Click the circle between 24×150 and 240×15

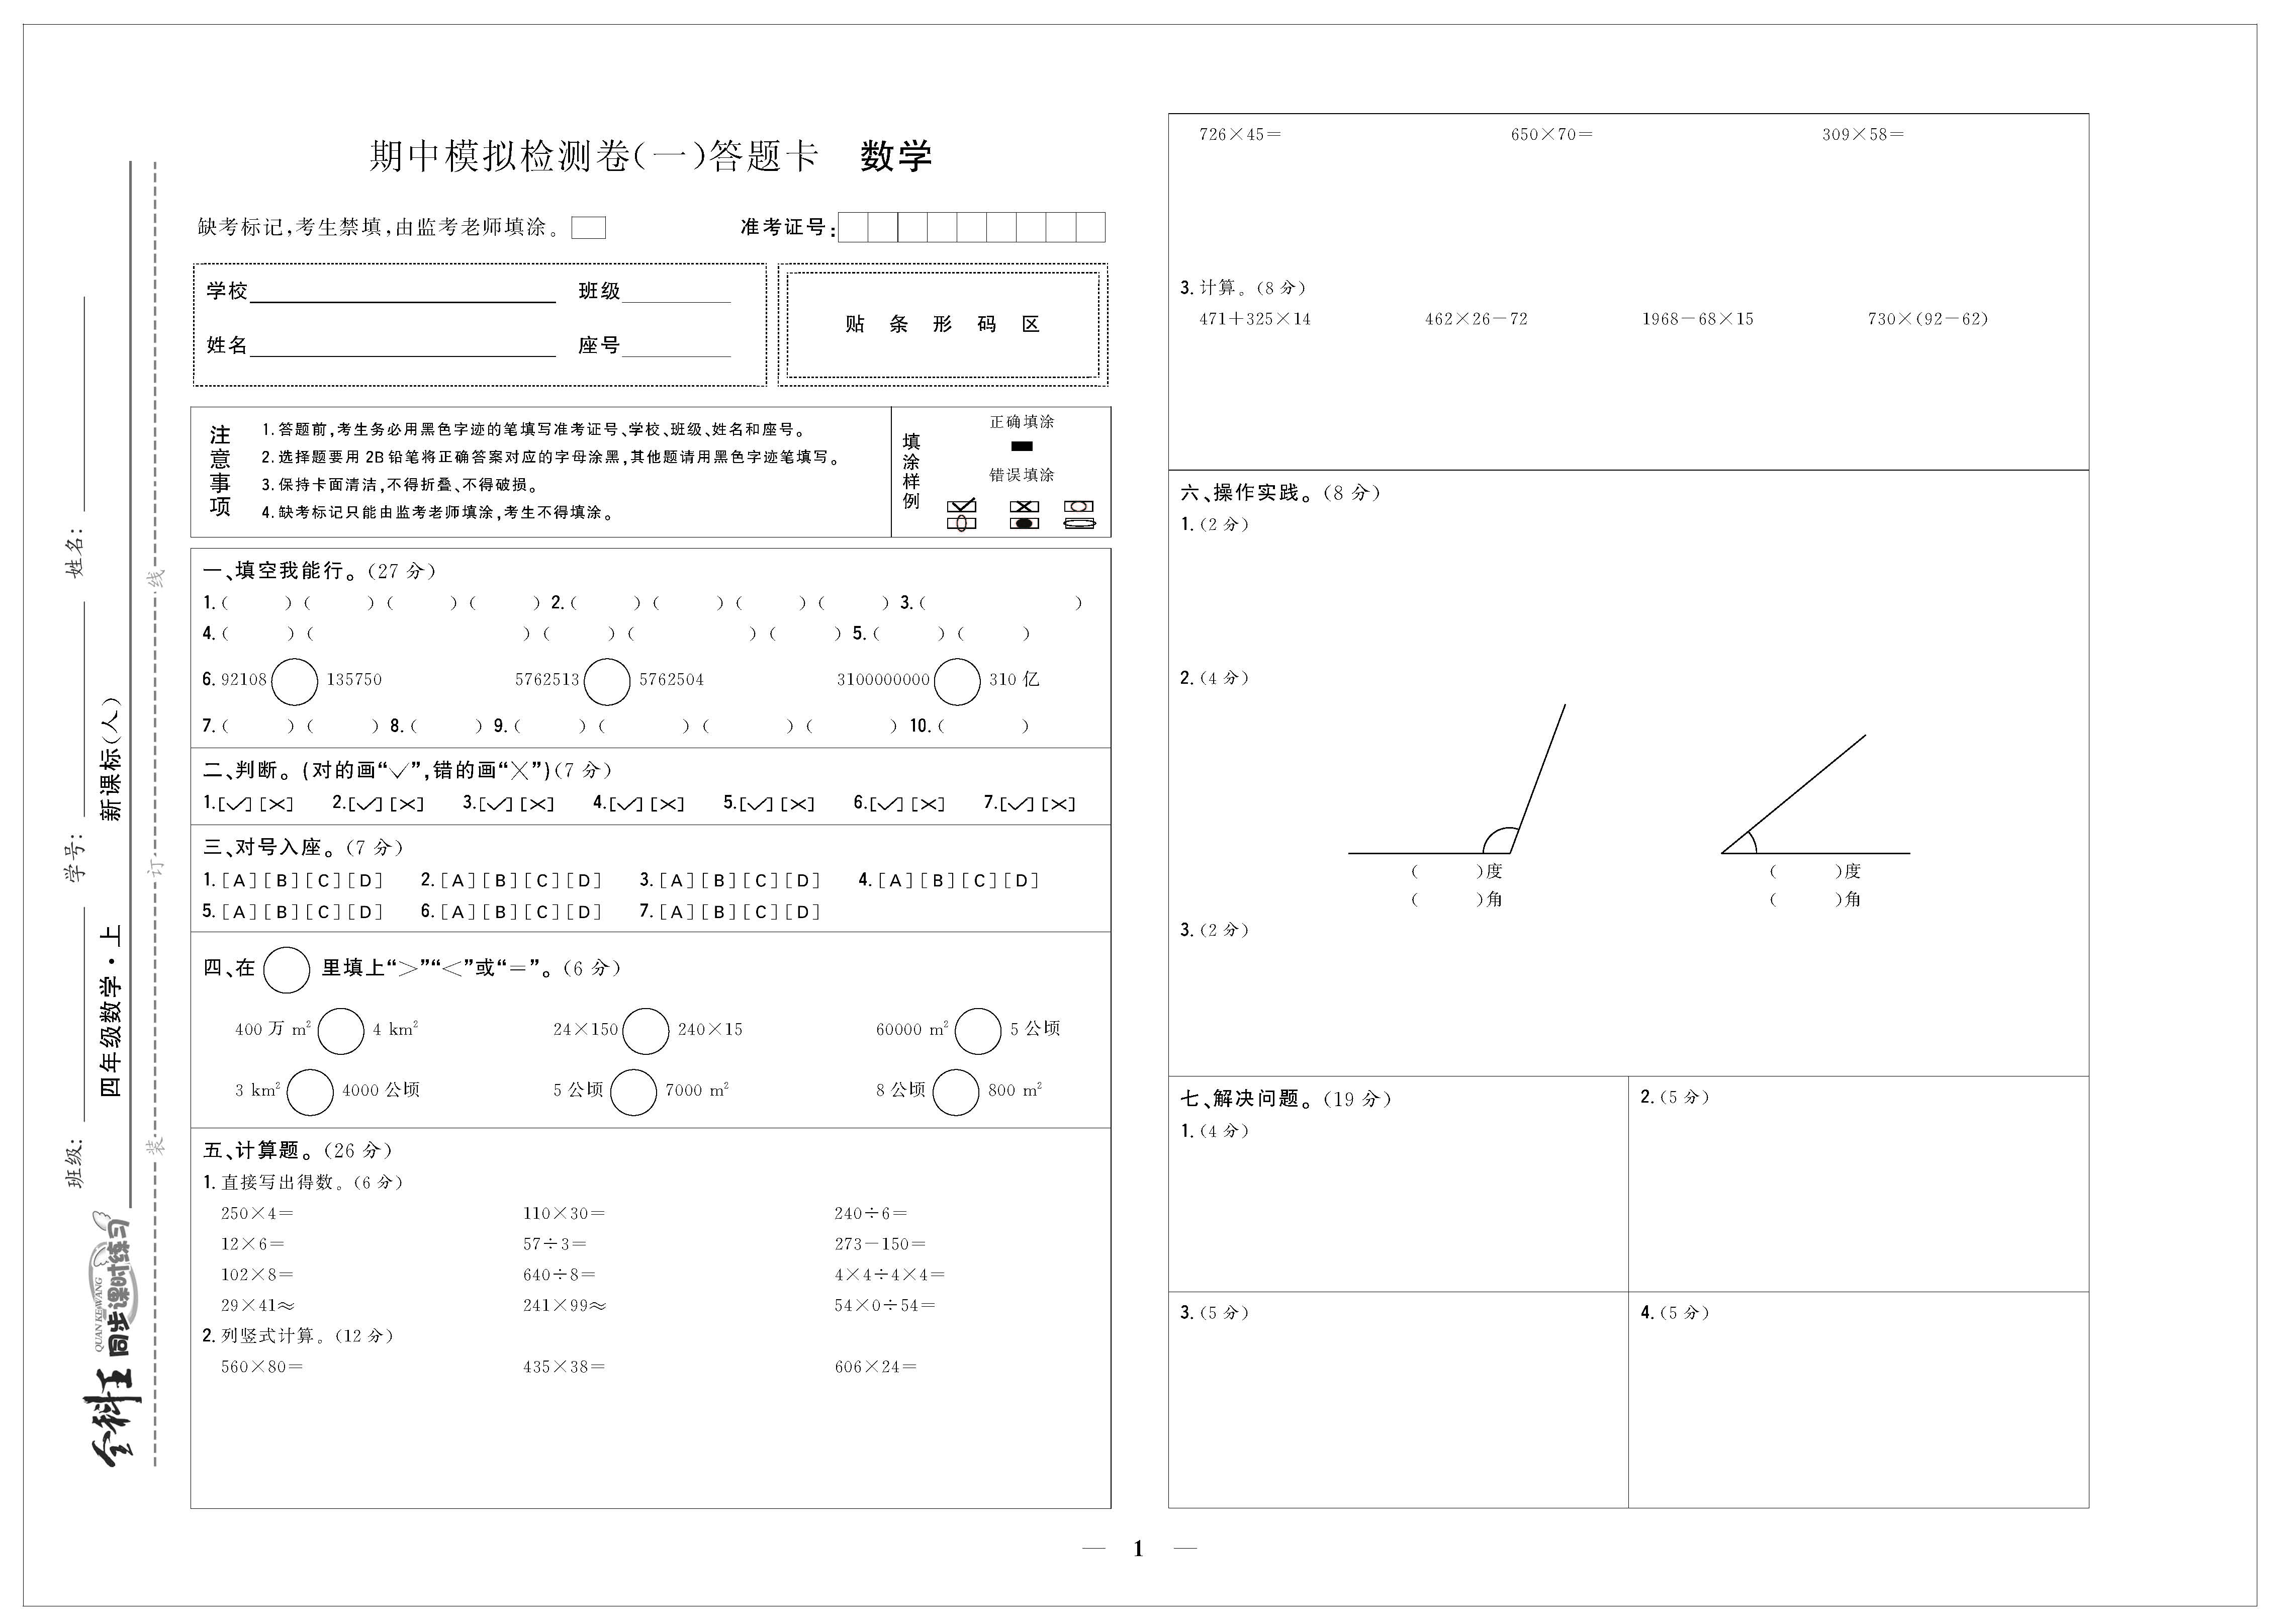pyautogui.click(x=646, y=1031)
